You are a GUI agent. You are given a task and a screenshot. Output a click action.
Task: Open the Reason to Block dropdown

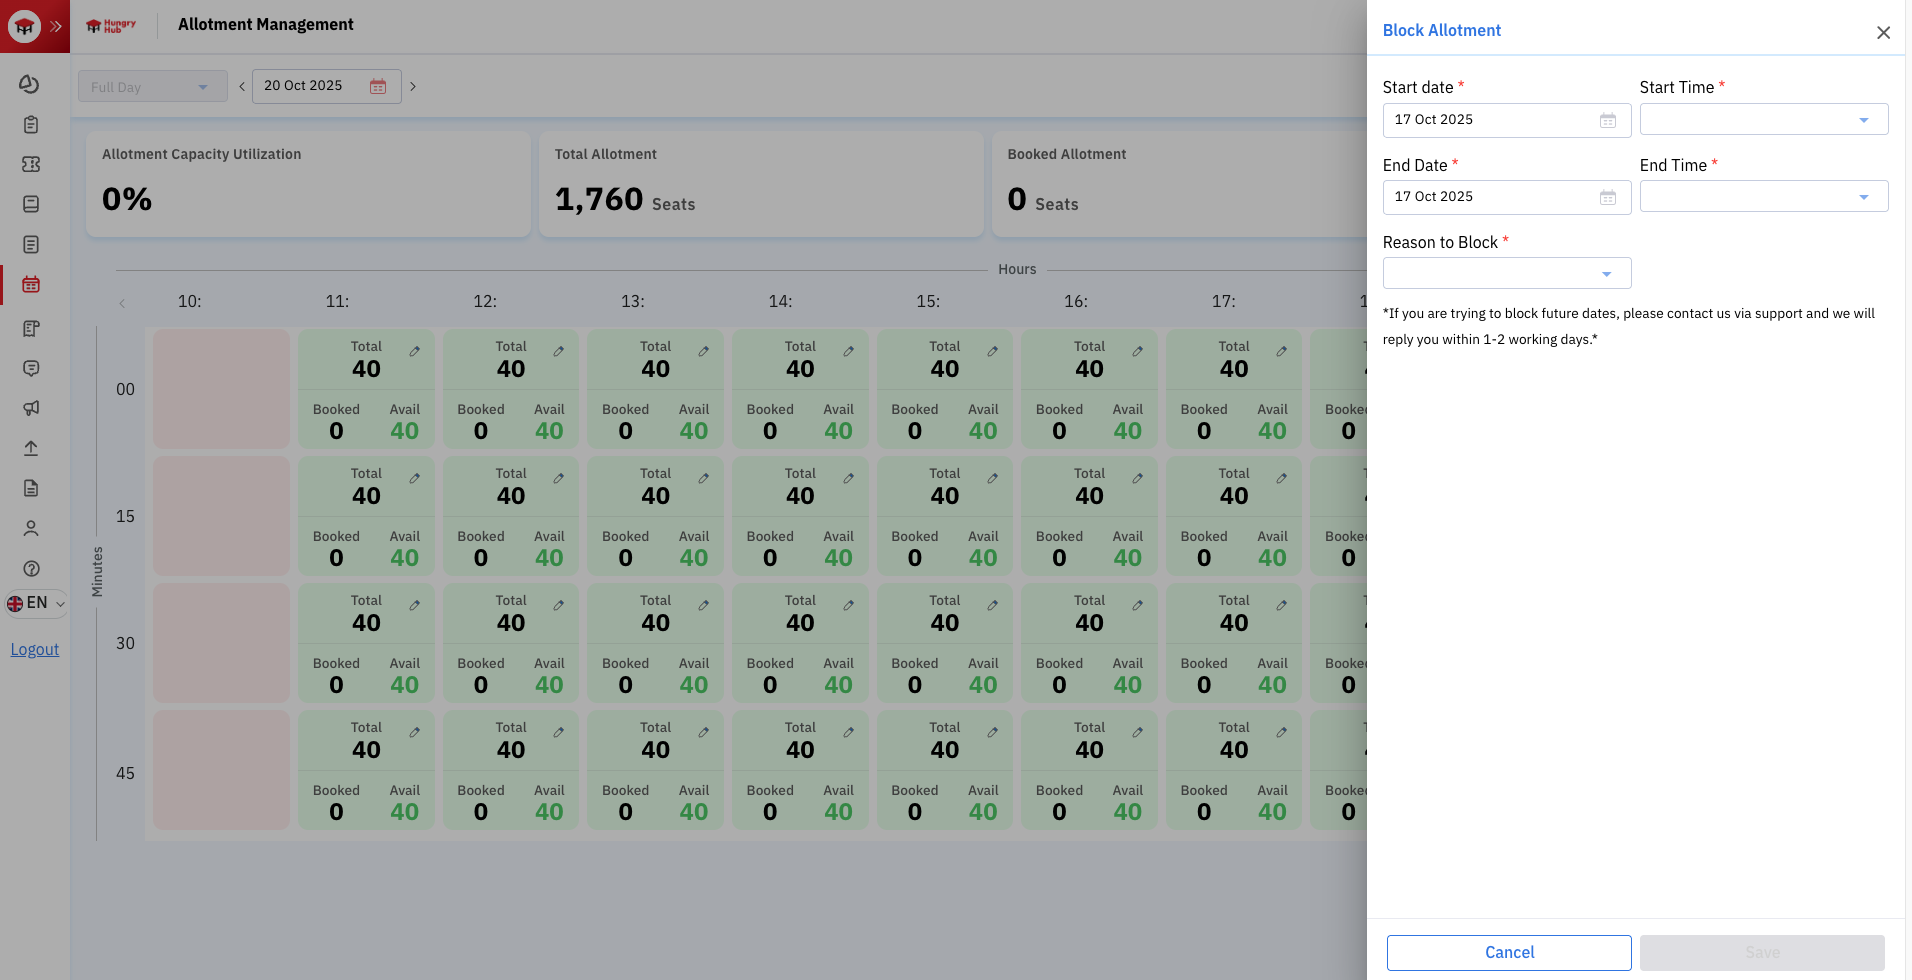(1506, 272)
